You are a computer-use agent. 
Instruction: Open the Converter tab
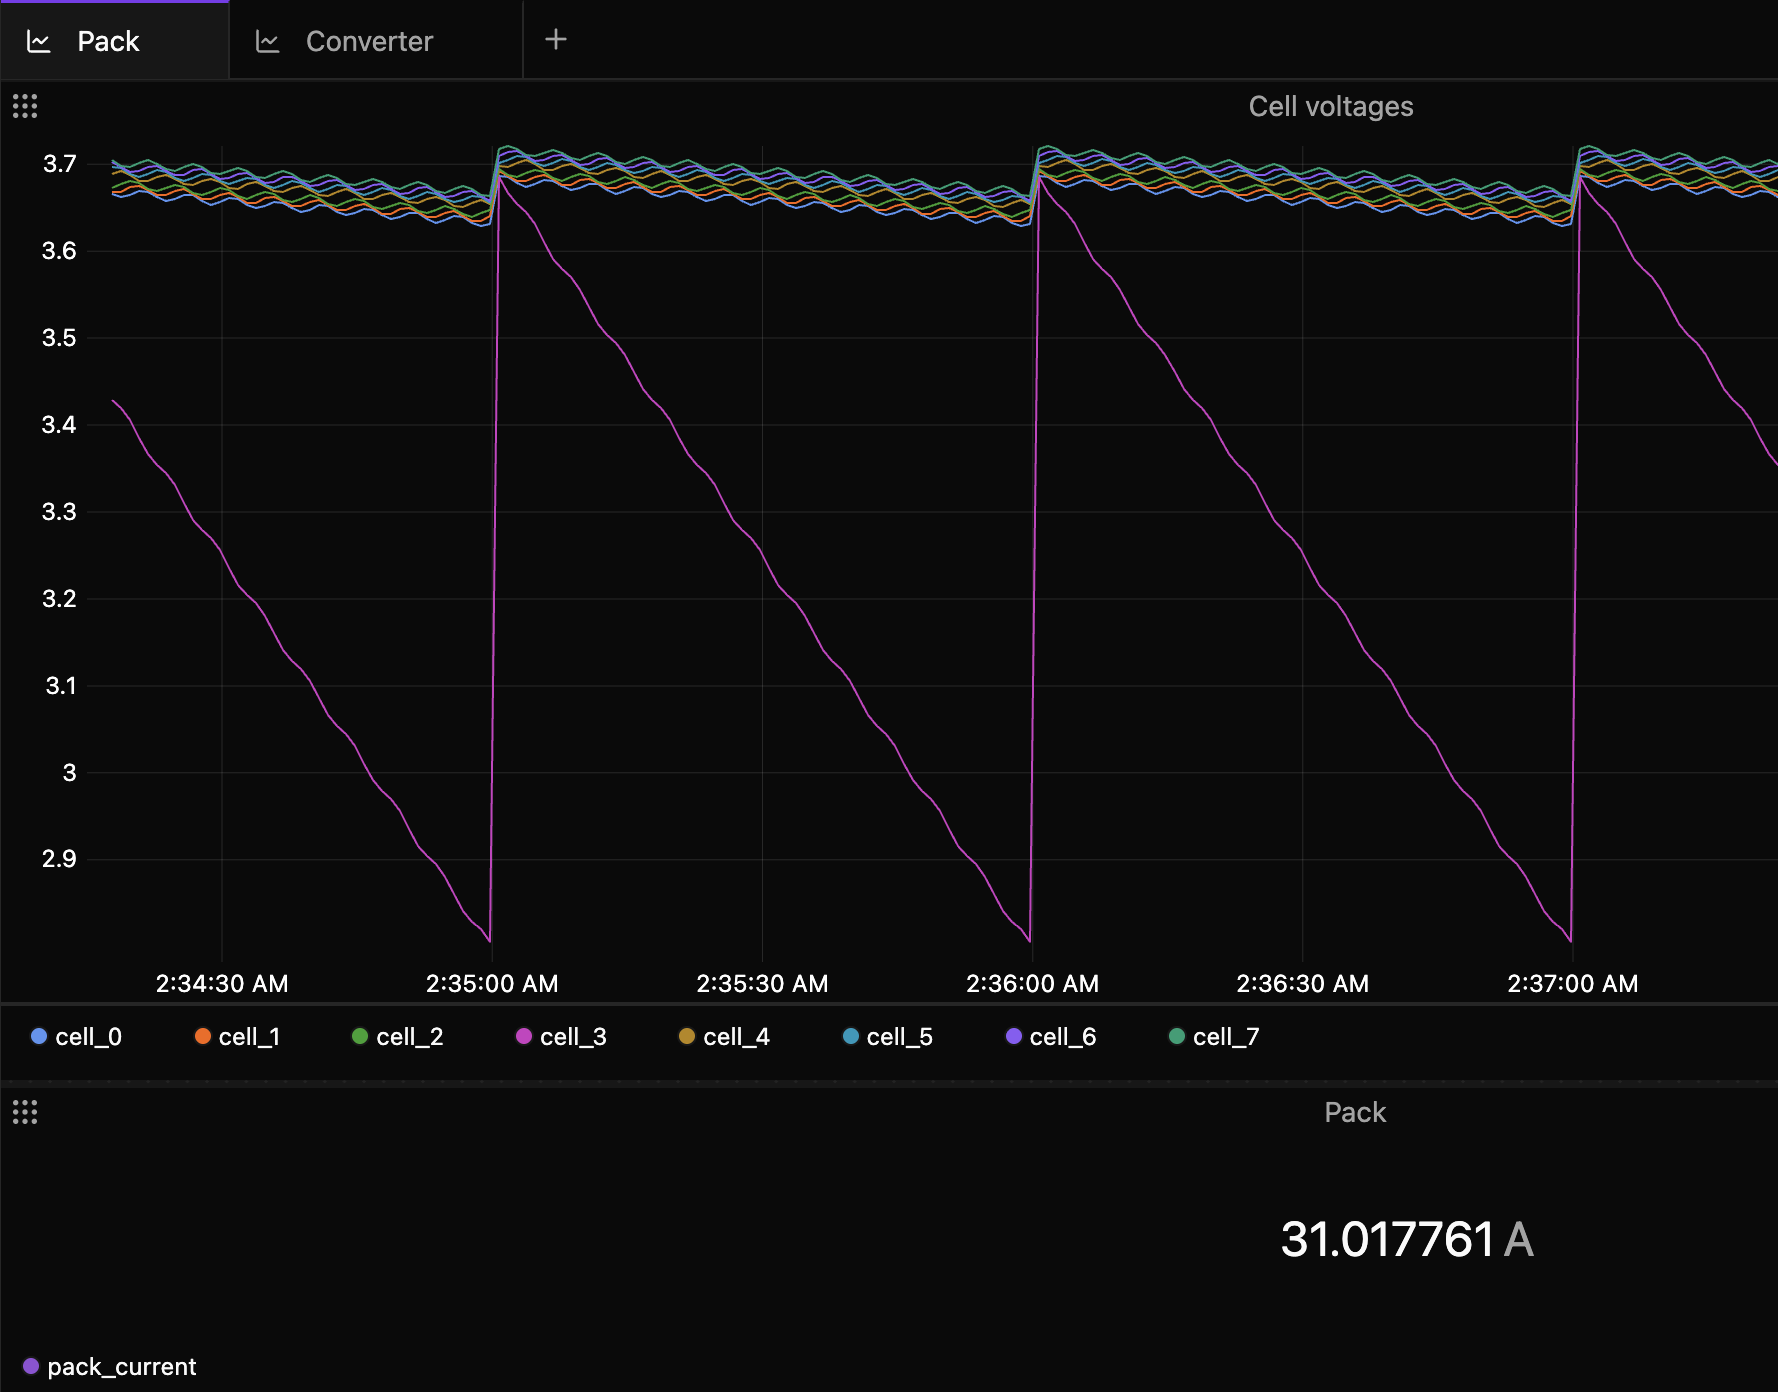point(376,41)
